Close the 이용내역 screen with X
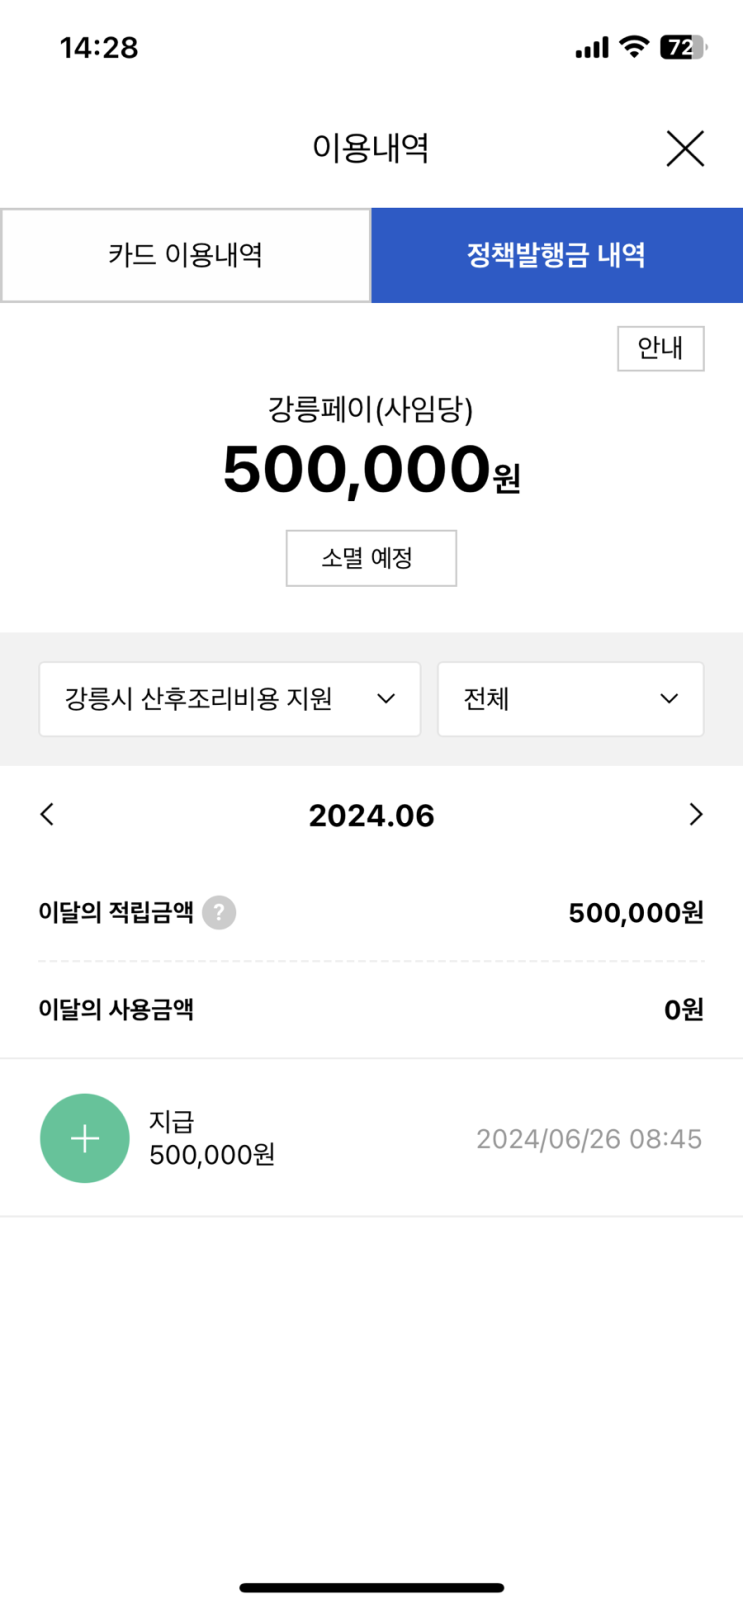Viewport: 743px width, 1608px height. (x=685, y=149)
